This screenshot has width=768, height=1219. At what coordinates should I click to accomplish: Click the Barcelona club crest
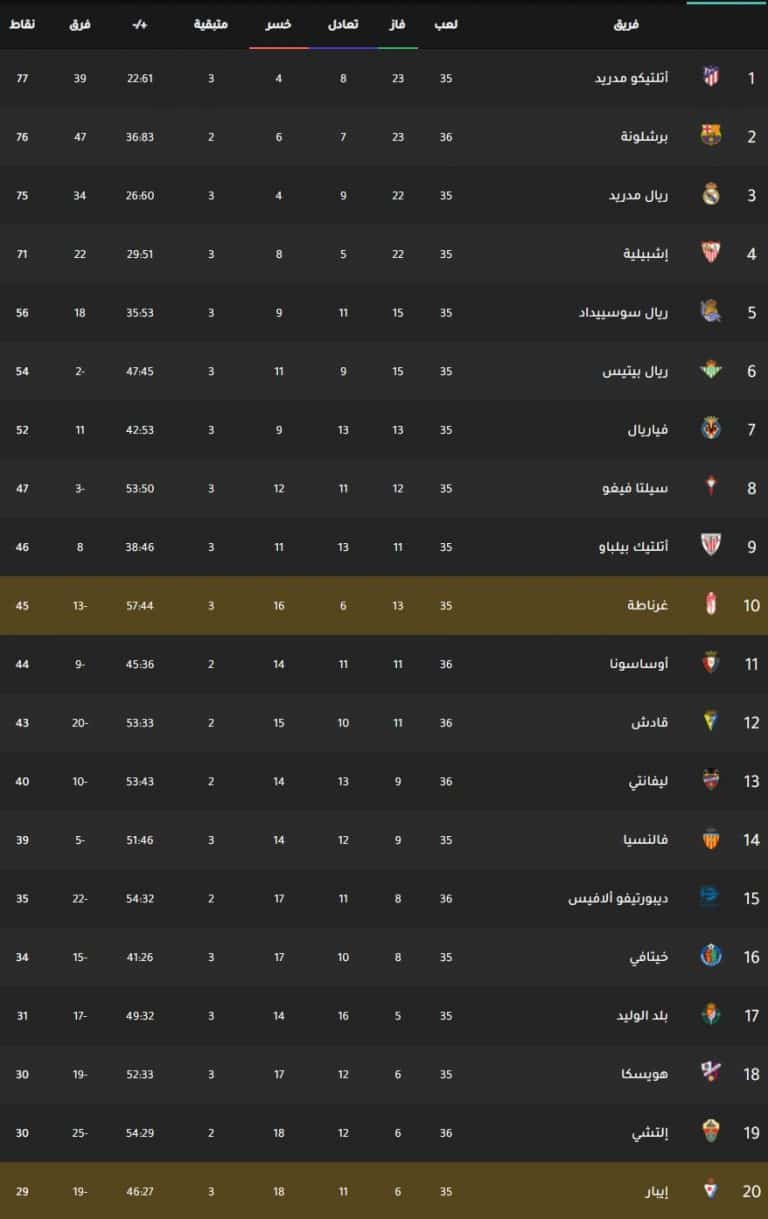(x=711, y=136)
